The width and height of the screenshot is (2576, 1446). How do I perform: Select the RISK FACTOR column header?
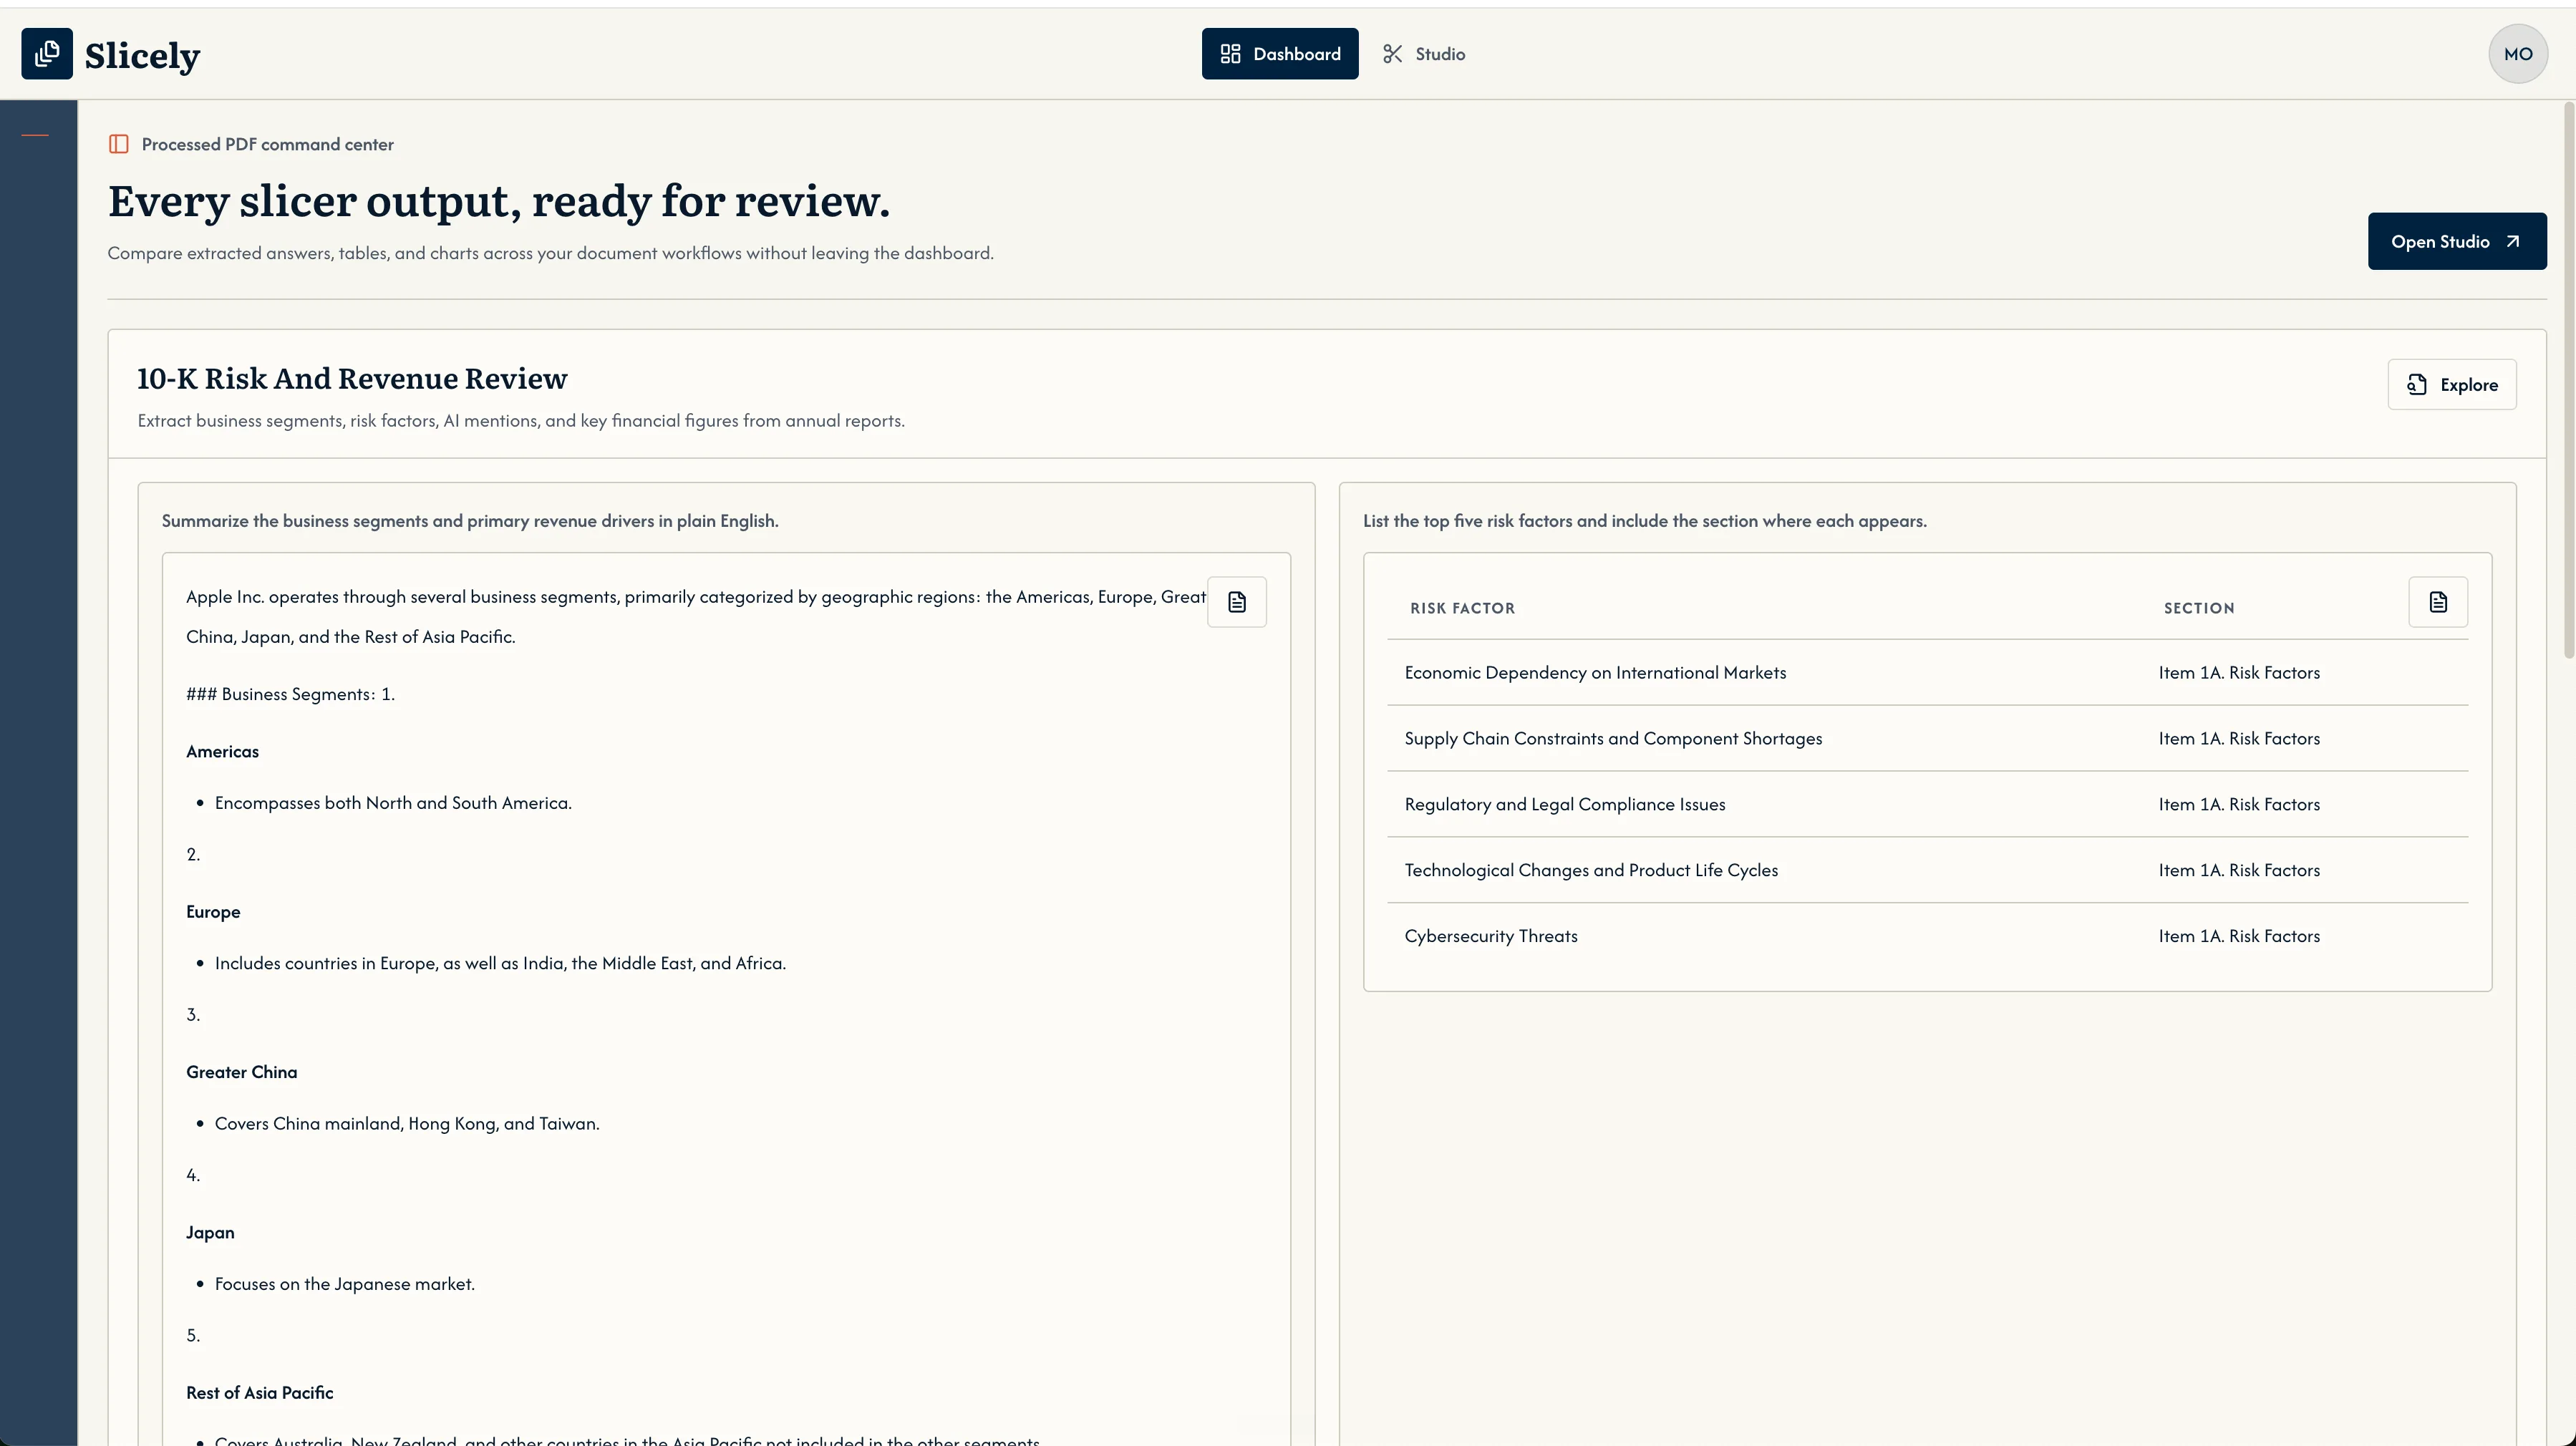point(1462,608)
